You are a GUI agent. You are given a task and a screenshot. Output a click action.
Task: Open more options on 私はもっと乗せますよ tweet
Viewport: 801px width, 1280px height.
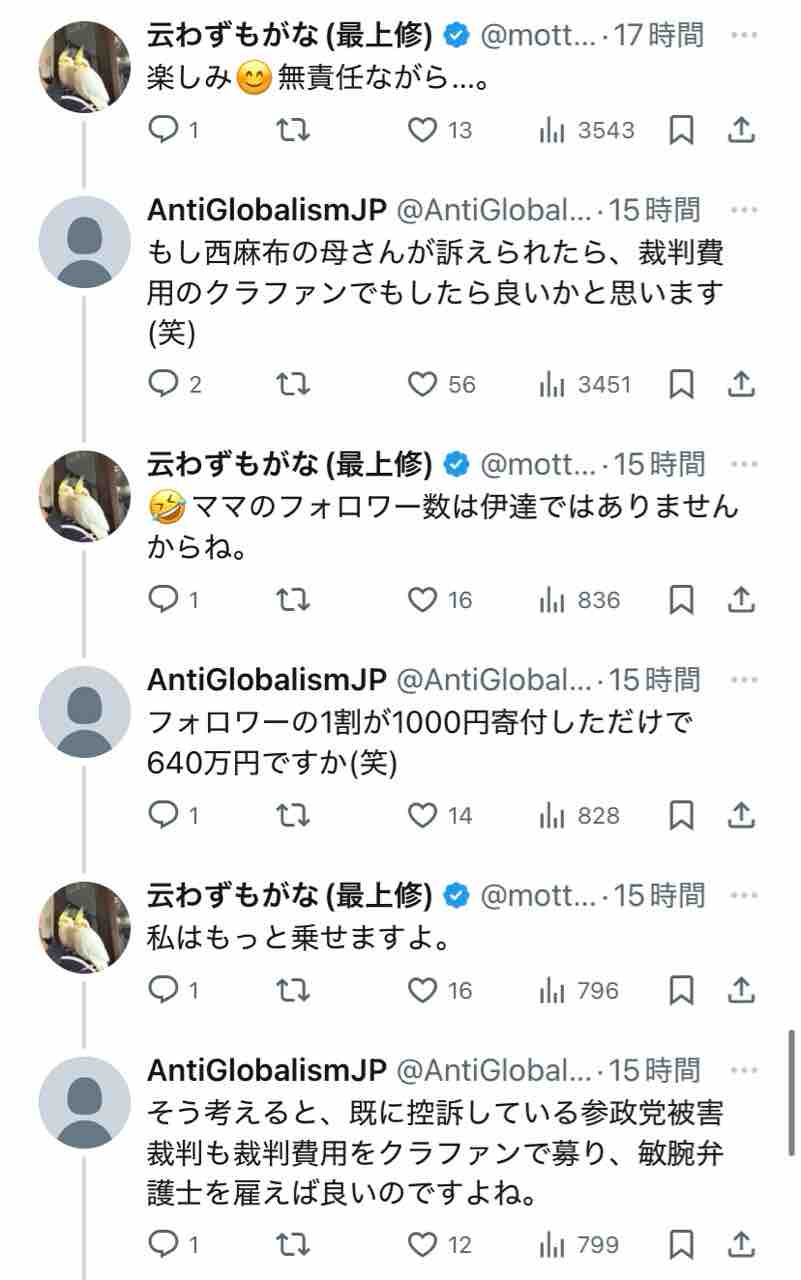745,895
